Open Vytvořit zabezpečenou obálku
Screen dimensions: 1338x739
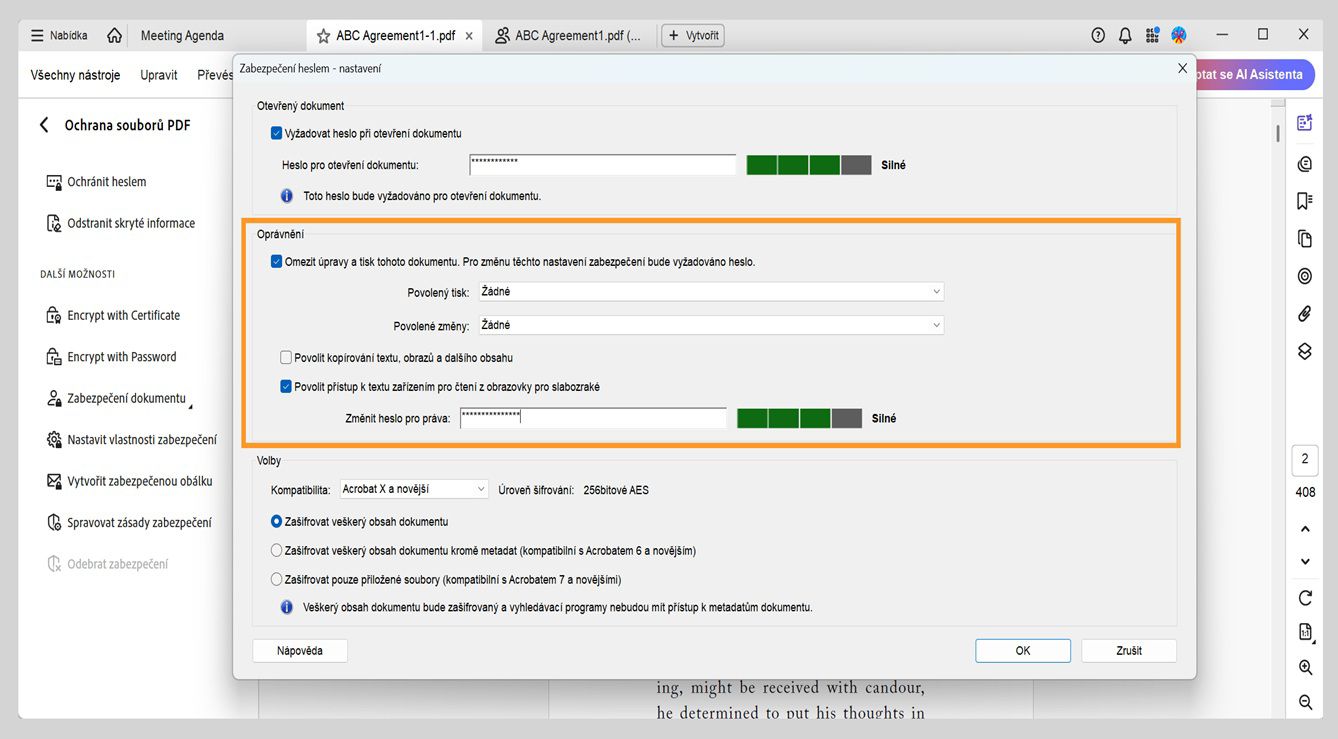point(129,481)
